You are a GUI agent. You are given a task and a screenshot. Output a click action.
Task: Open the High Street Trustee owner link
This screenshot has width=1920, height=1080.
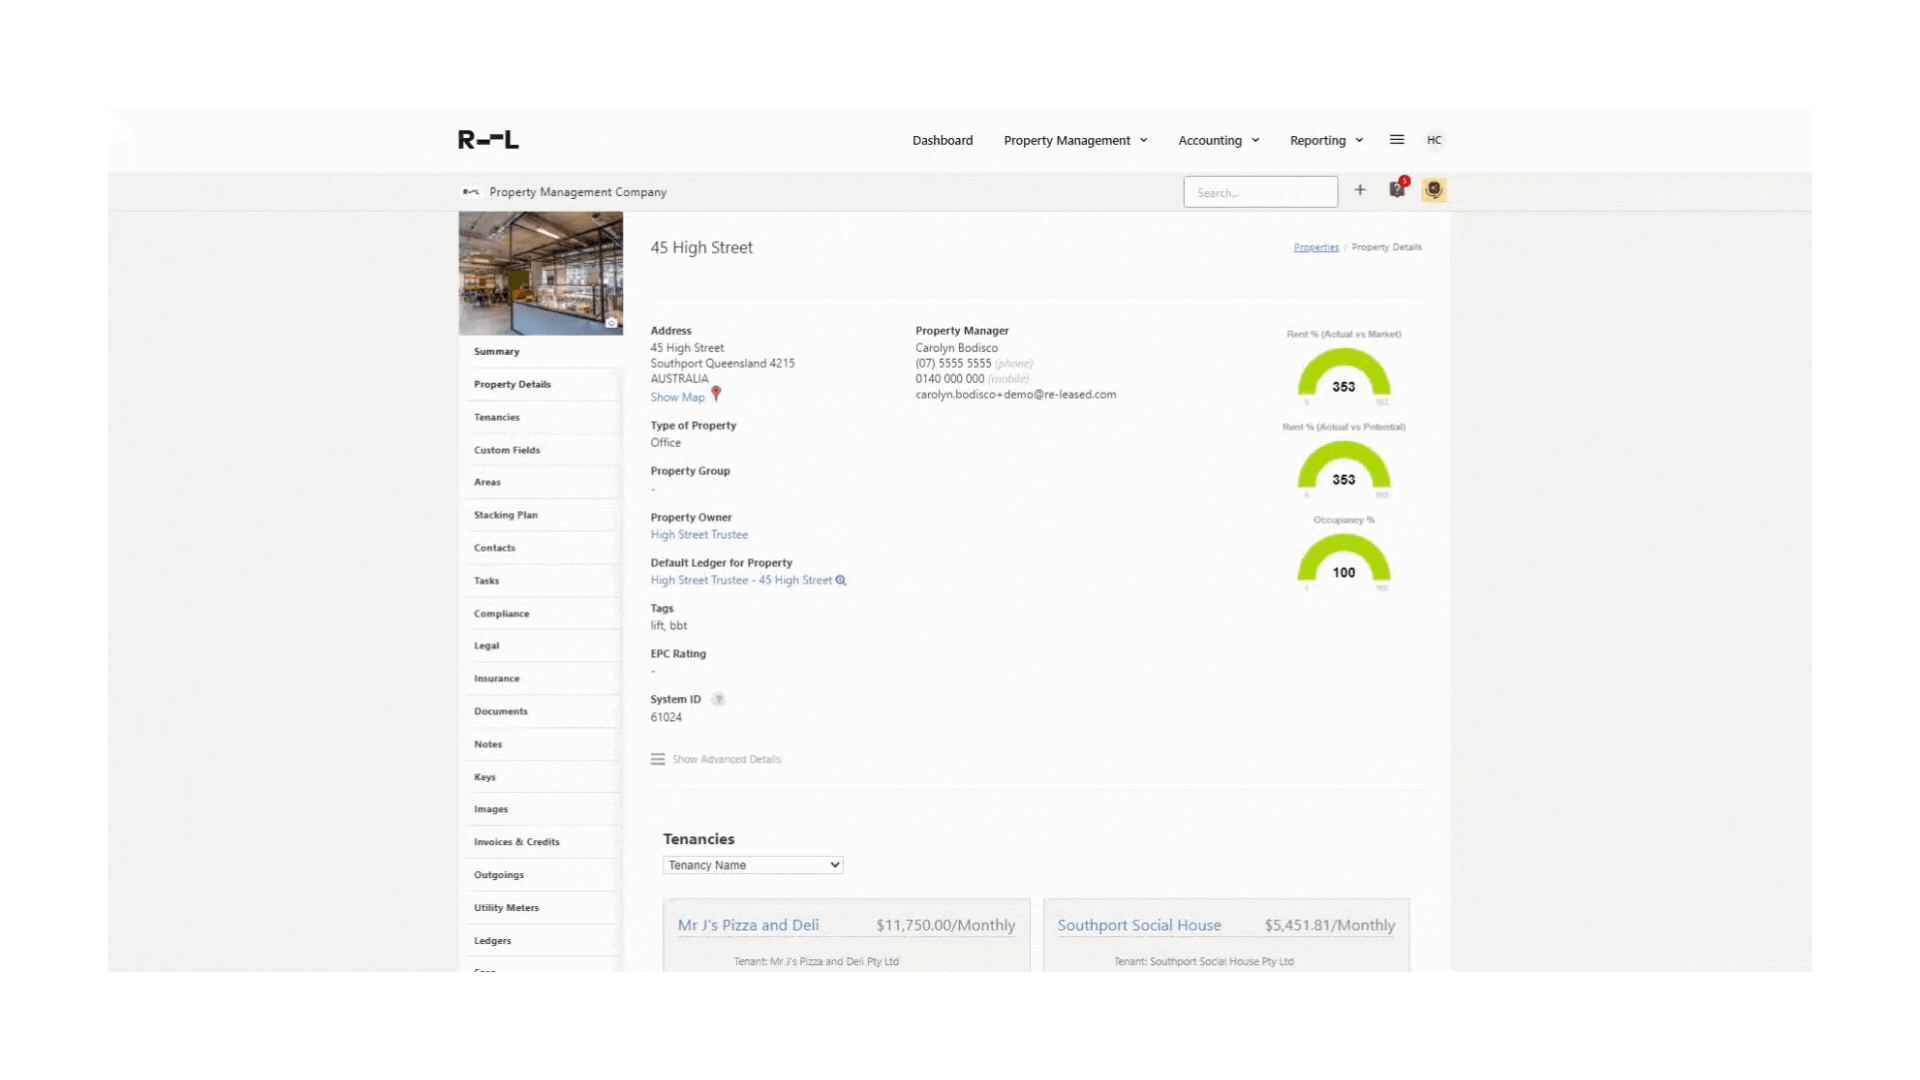pos(699,535)
